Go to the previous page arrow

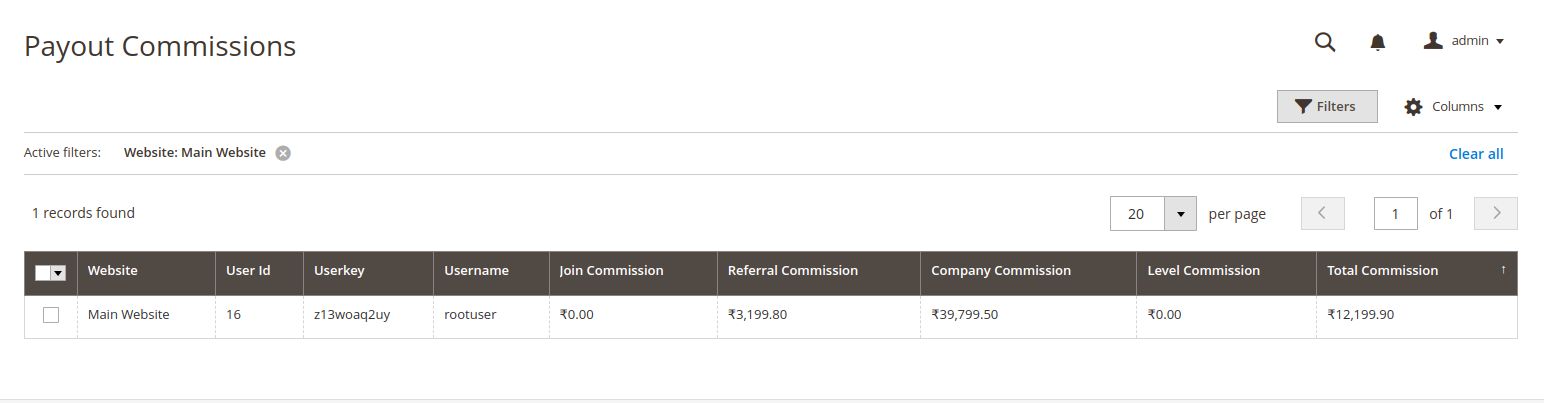1322,213
